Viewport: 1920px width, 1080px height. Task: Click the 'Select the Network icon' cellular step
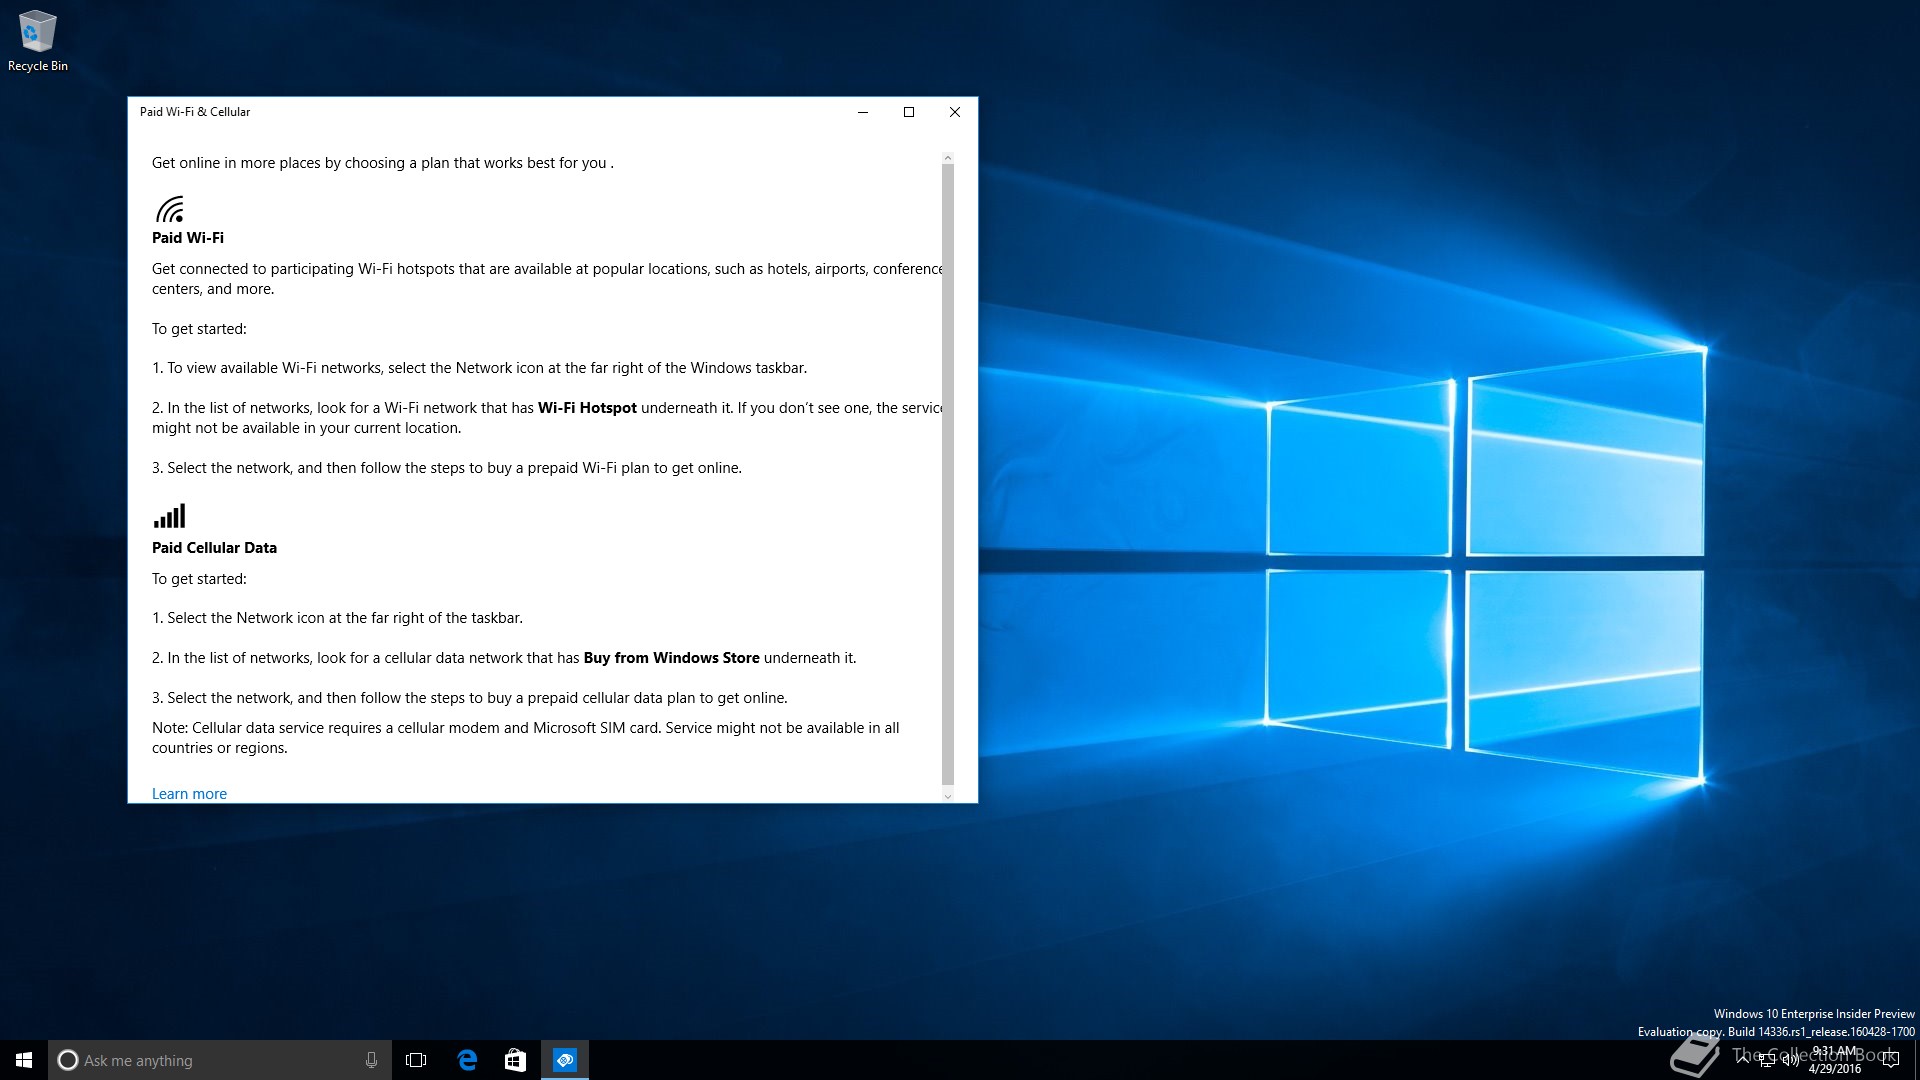[337, 618]
